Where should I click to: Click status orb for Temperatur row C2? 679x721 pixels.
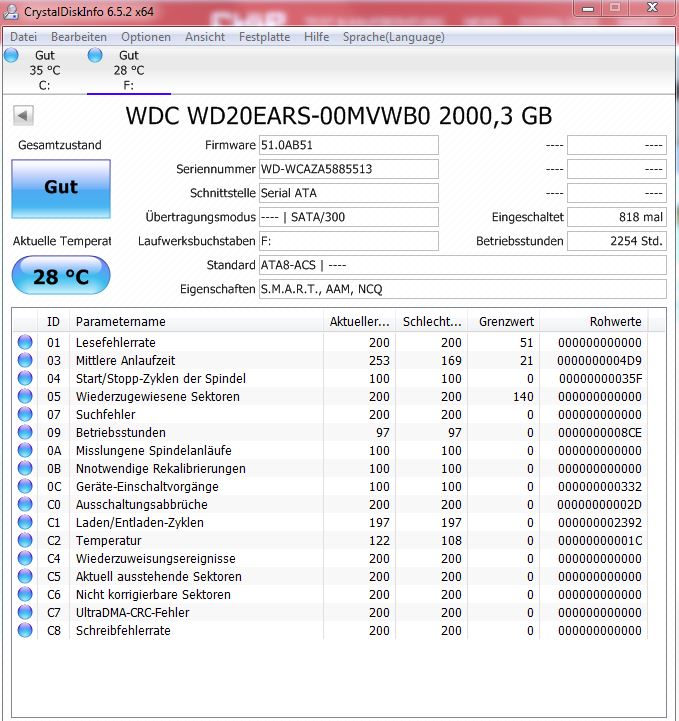[25, 540]
